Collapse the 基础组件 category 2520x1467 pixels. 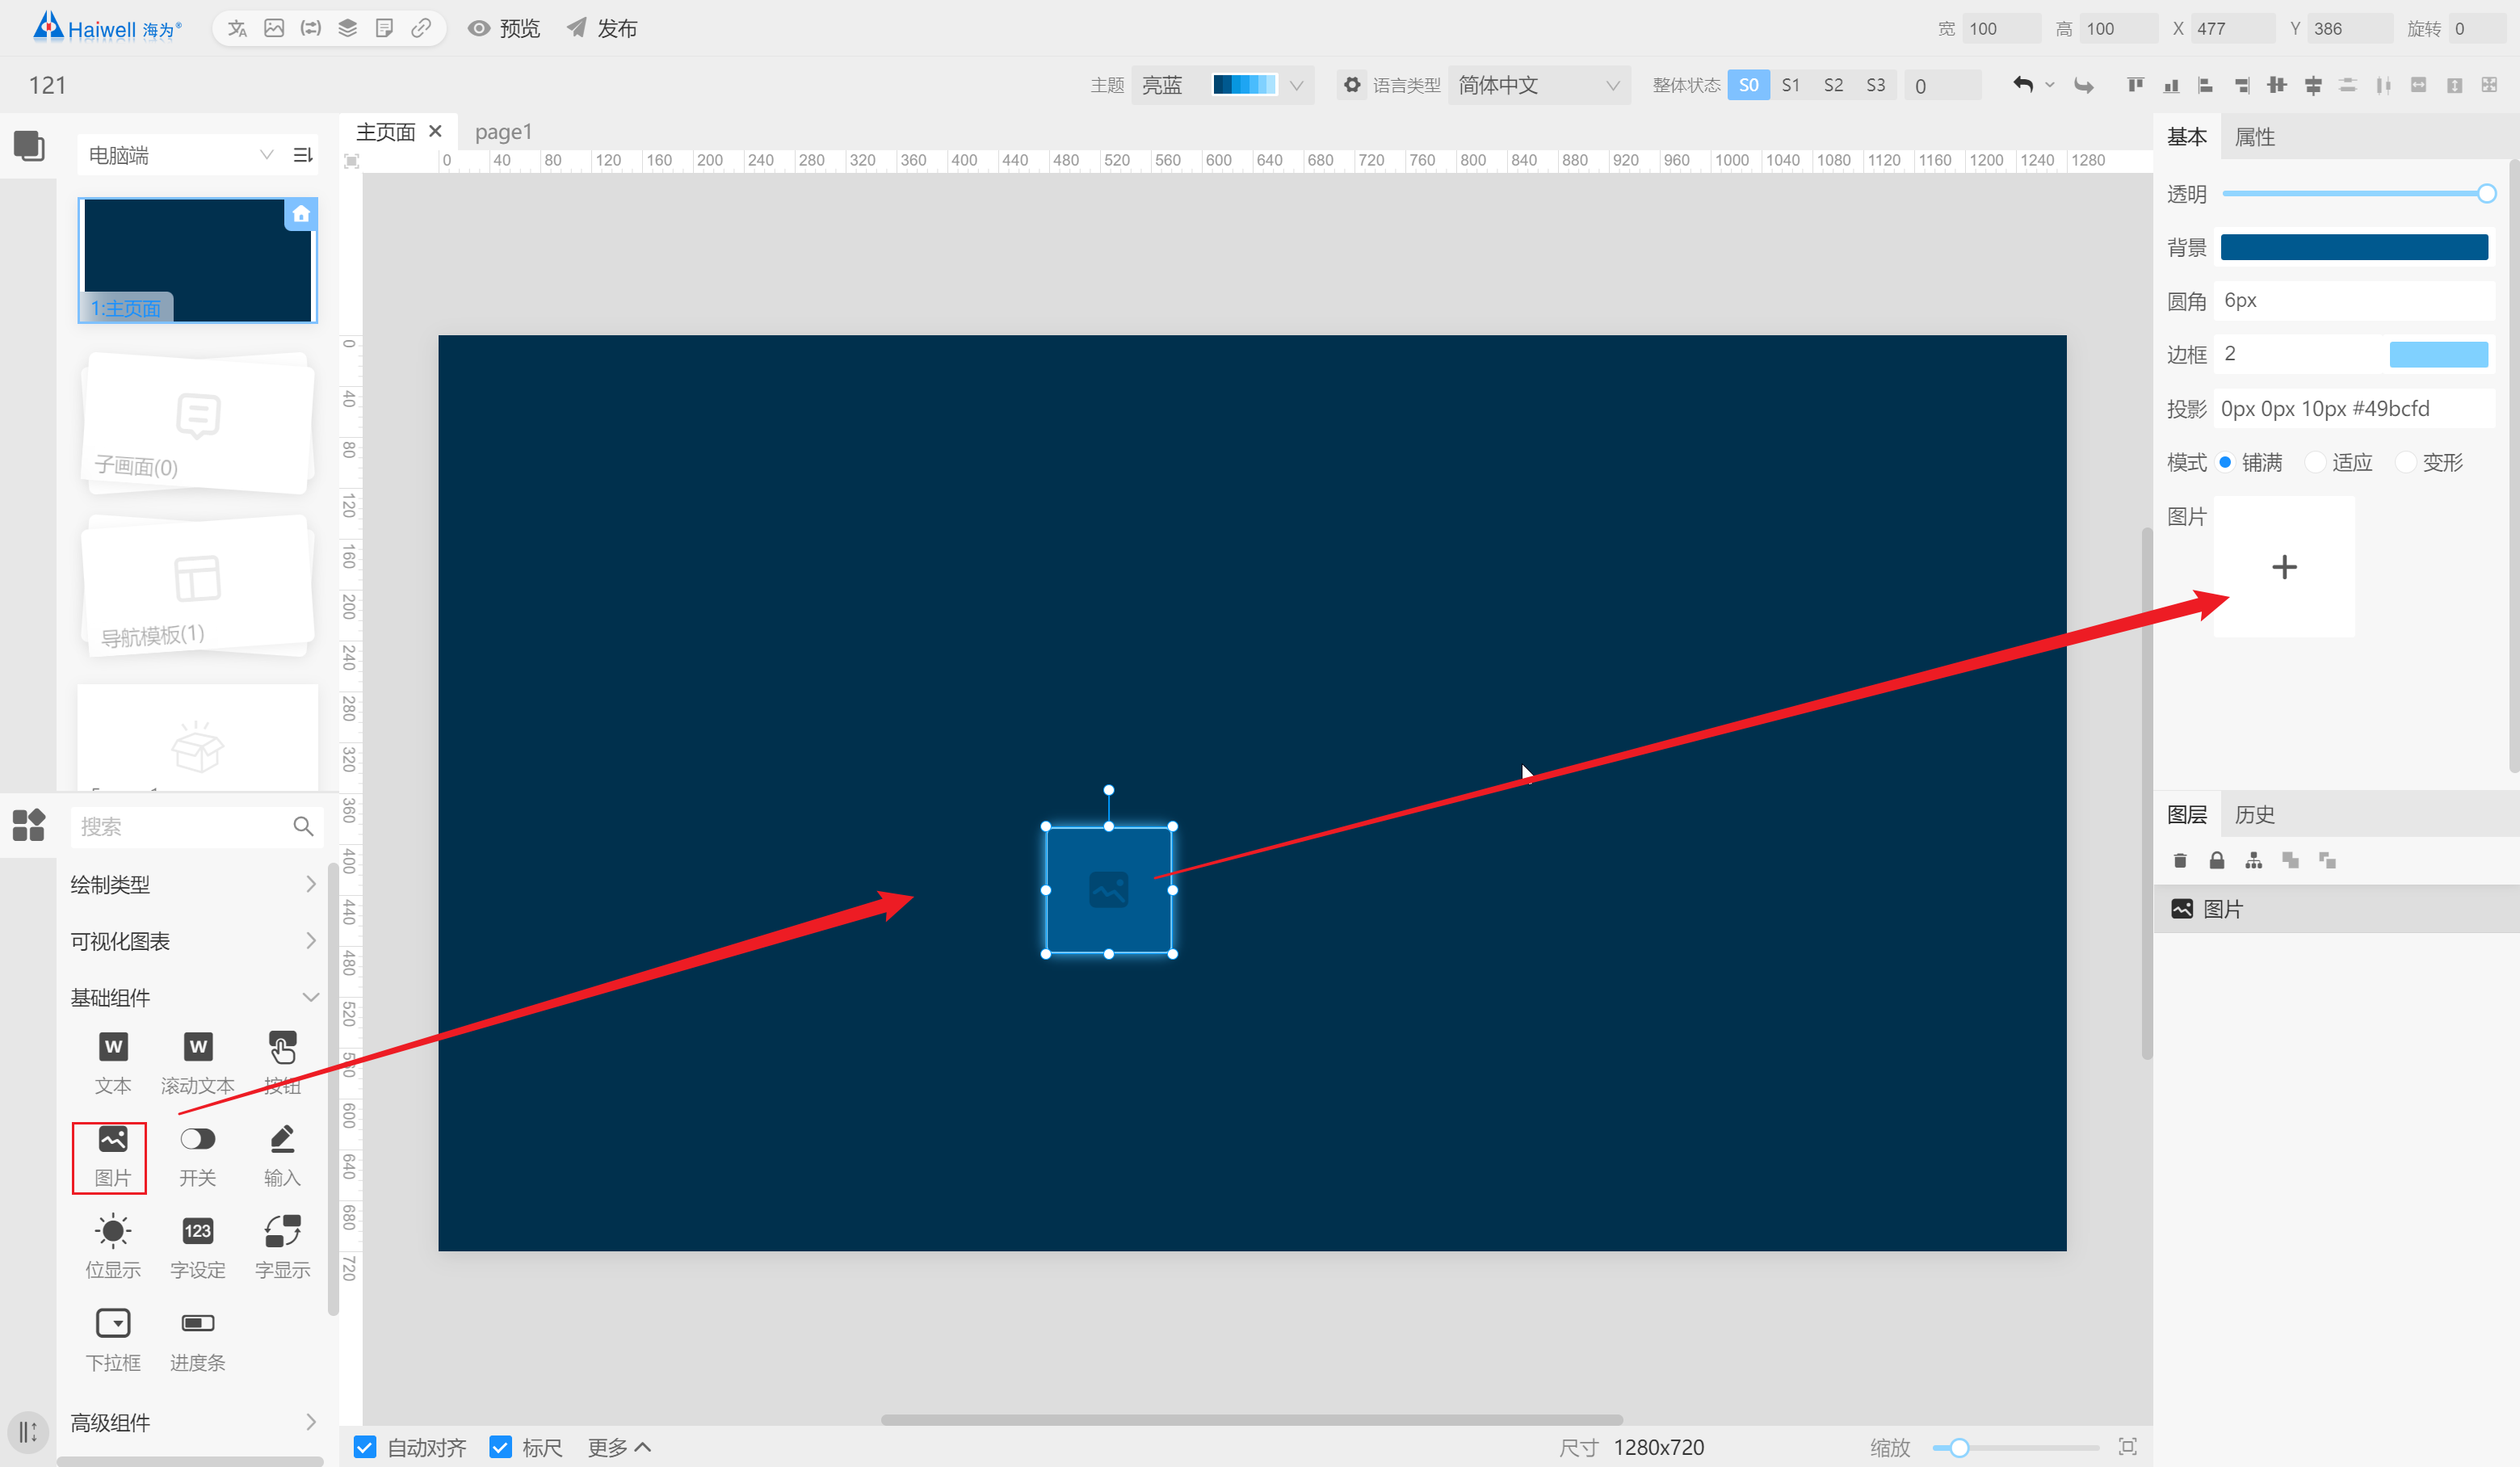click(194, 997)
